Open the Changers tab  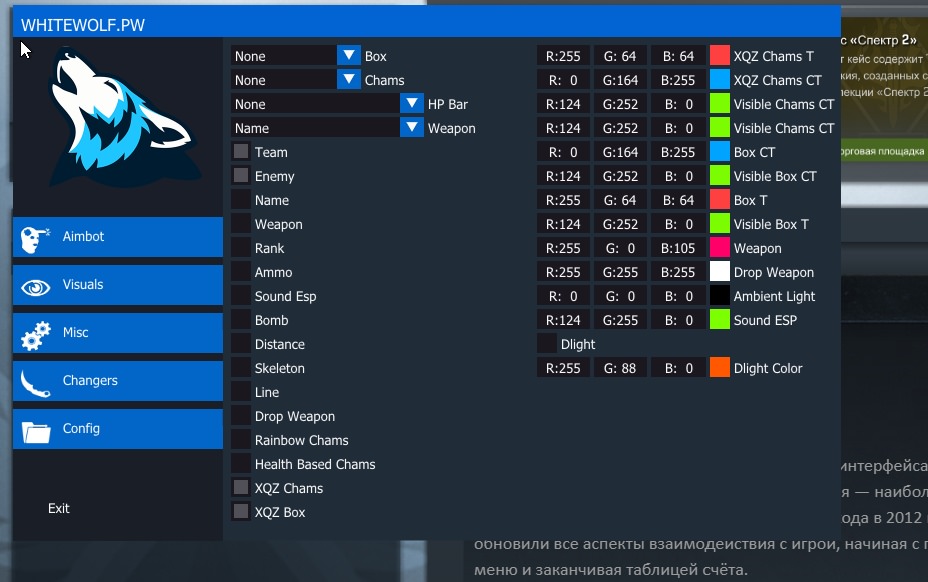(x=118, y=381)
